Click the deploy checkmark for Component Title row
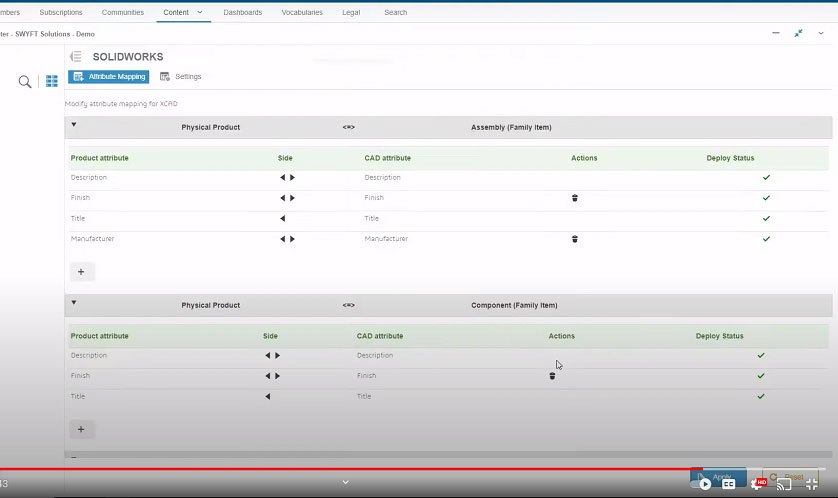 coord(761,396)
